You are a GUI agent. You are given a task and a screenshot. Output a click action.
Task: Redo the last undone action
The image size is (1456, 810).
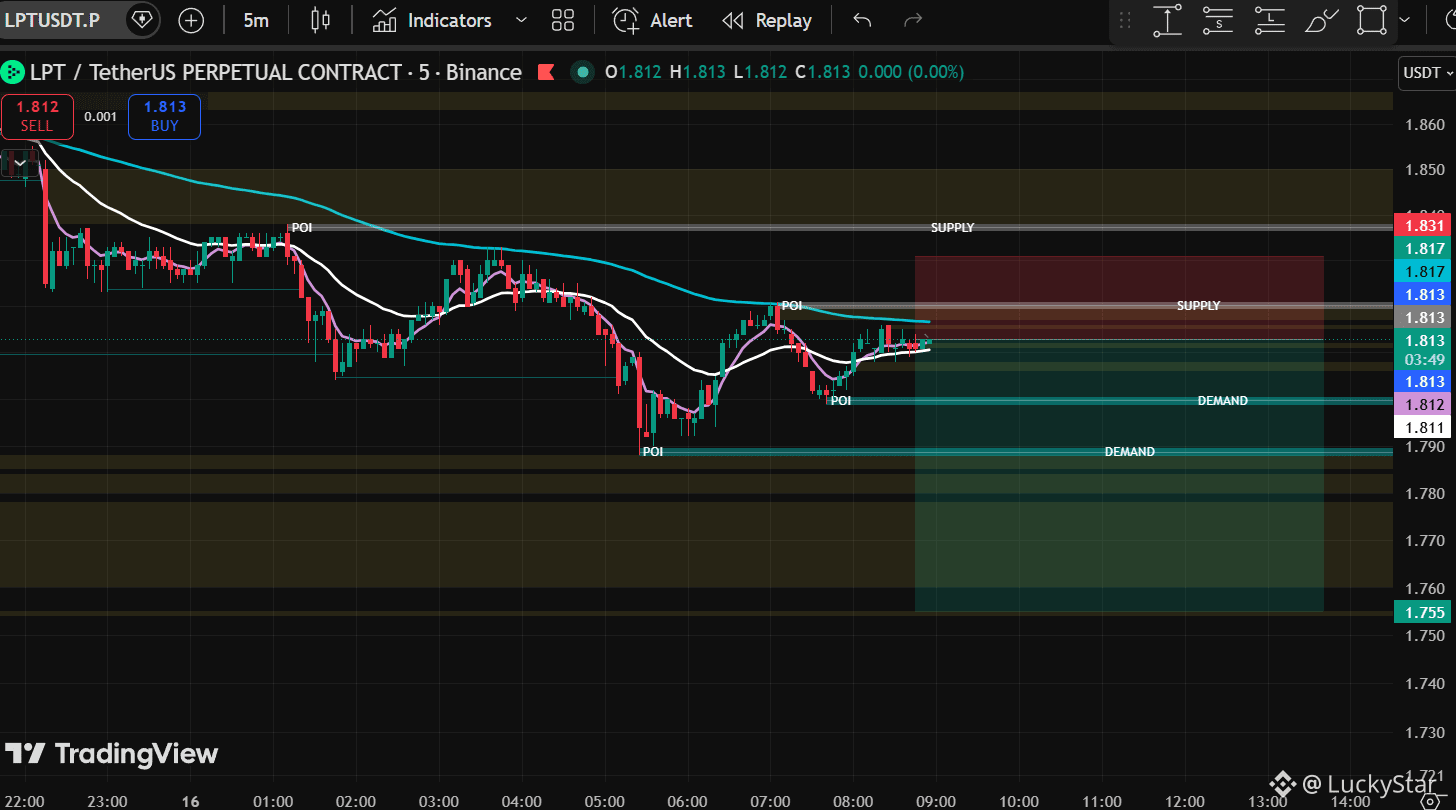pos(912,20)
